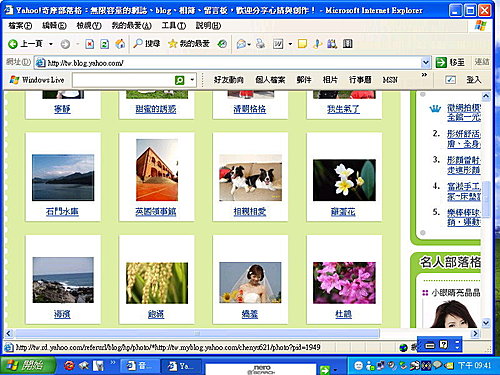
Task: Click the green Windows Live search button
Action: [179, 80]
